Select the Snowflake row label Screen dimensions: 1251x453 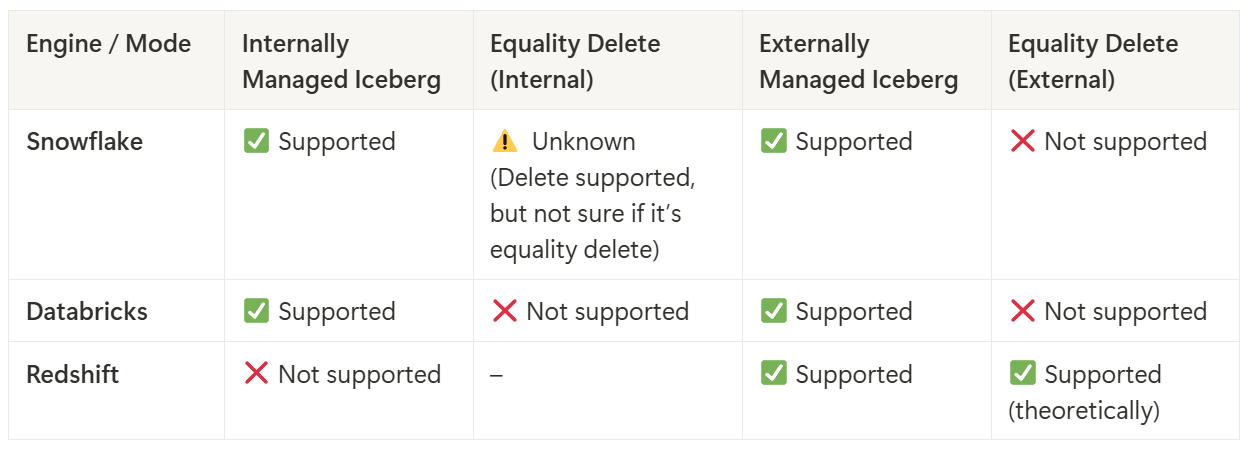(x=84, y=141)
